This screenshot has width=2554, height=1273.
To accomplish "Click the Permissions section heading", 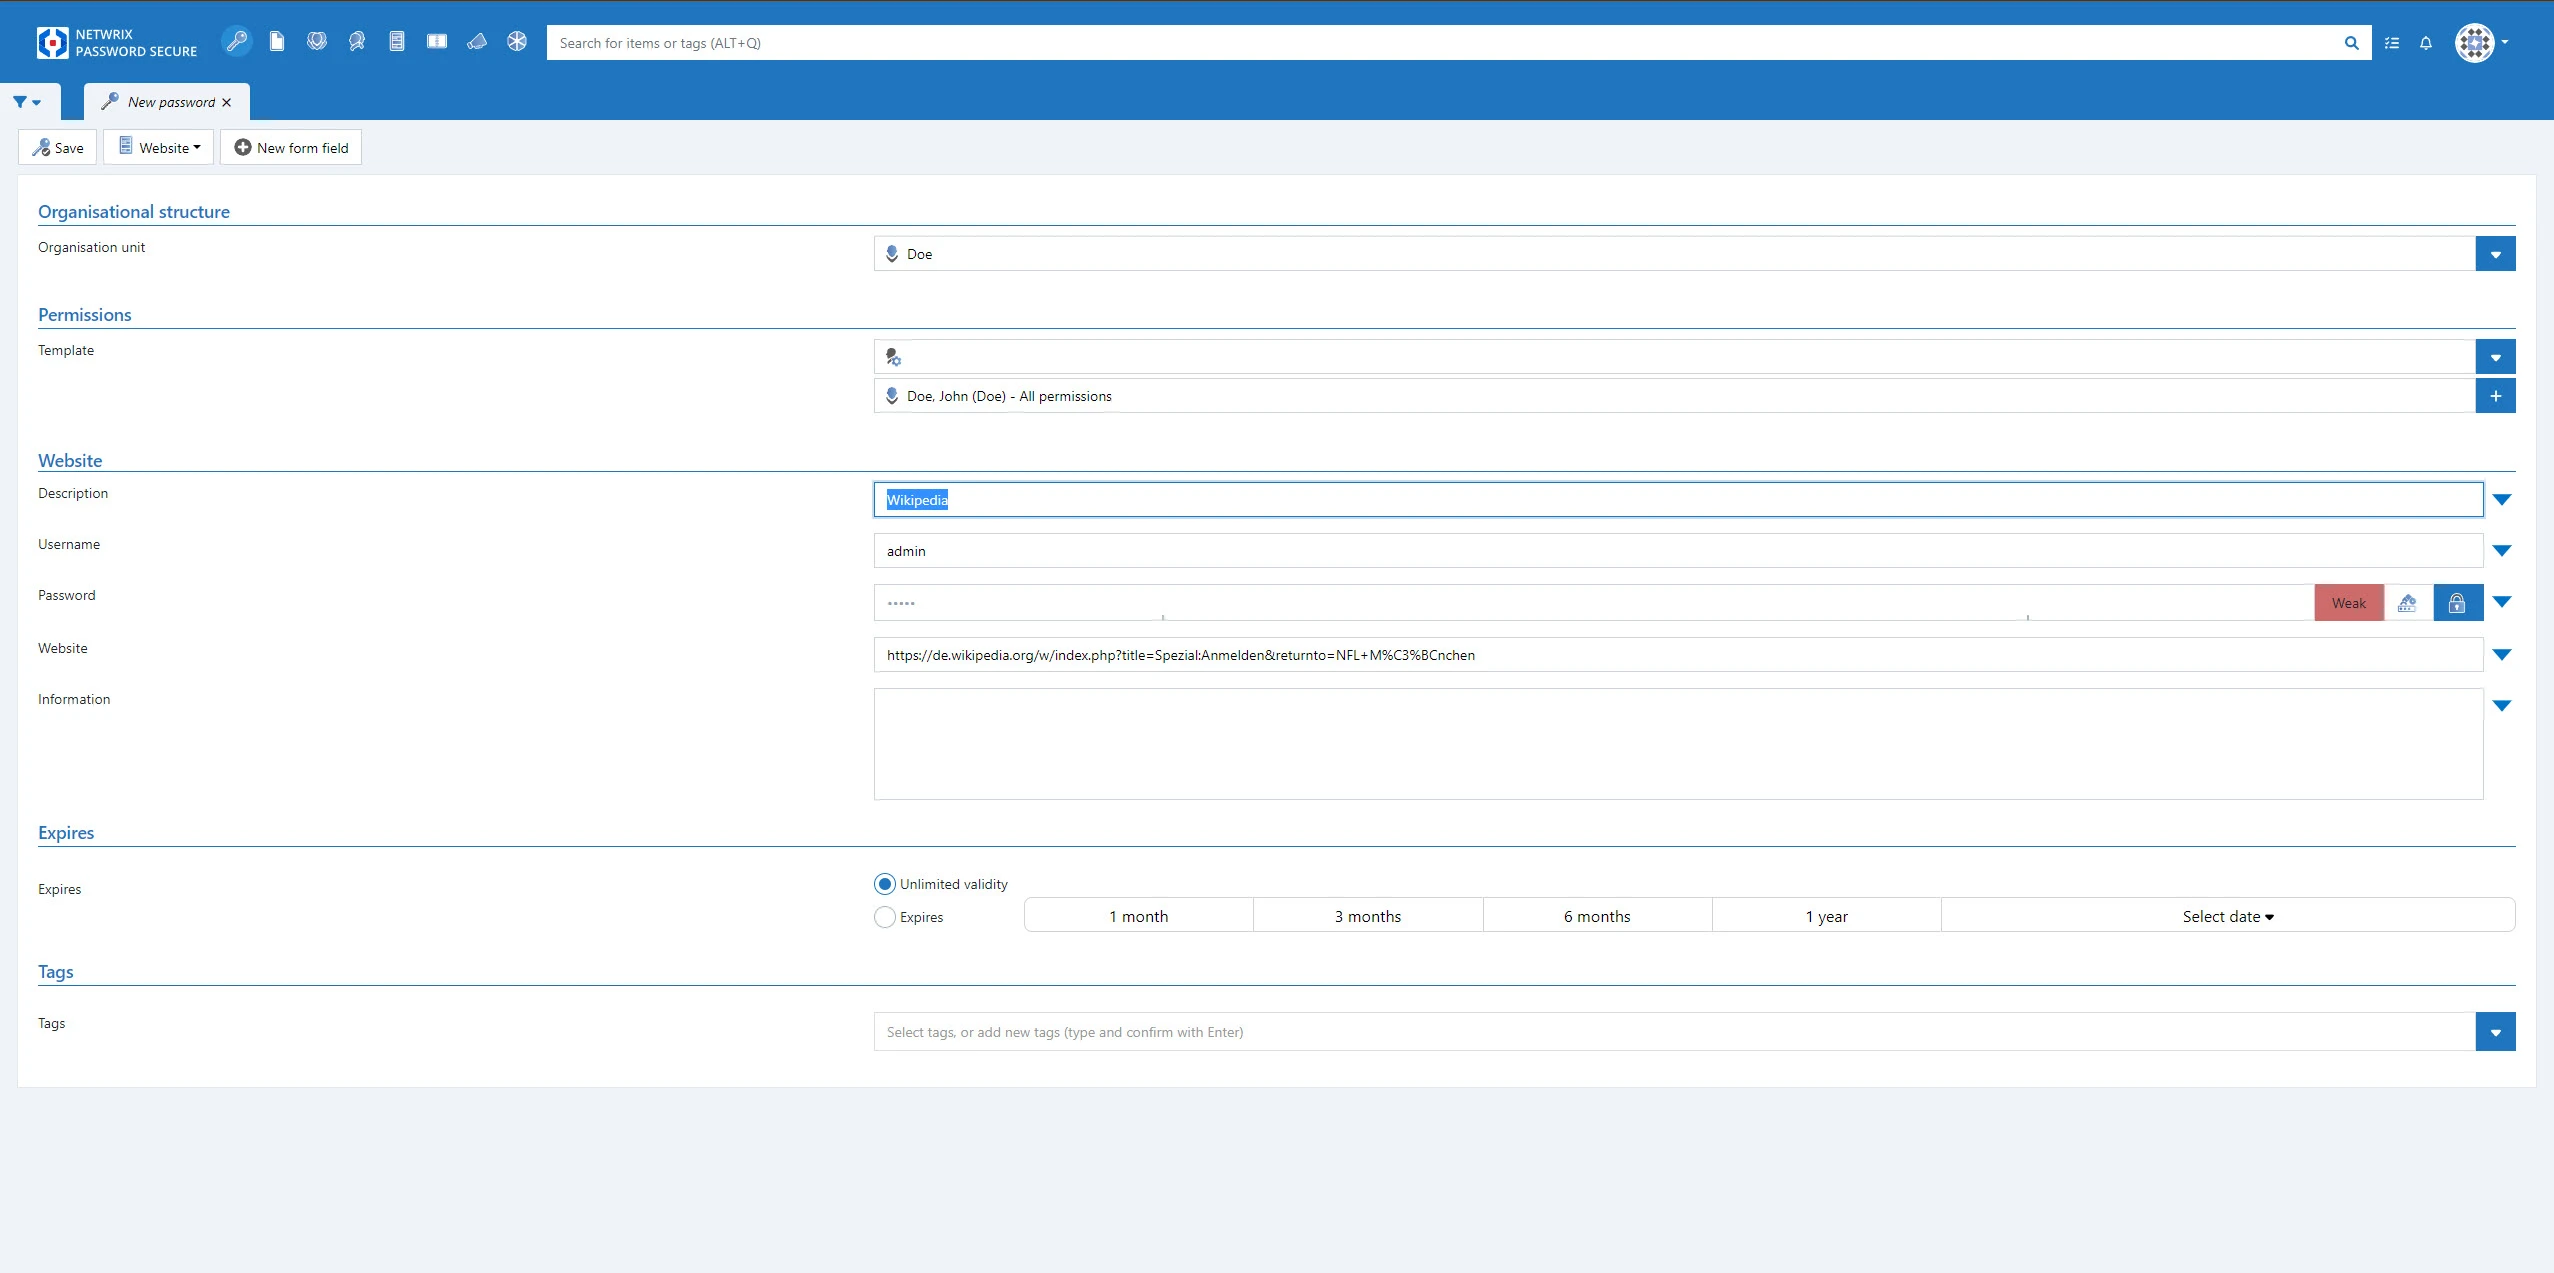I will coord(85,315).
